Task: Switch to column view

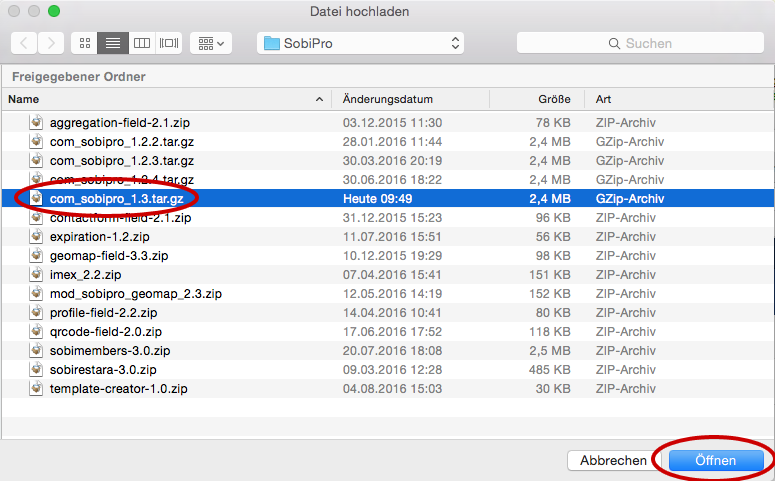Action: pos(142,44)
